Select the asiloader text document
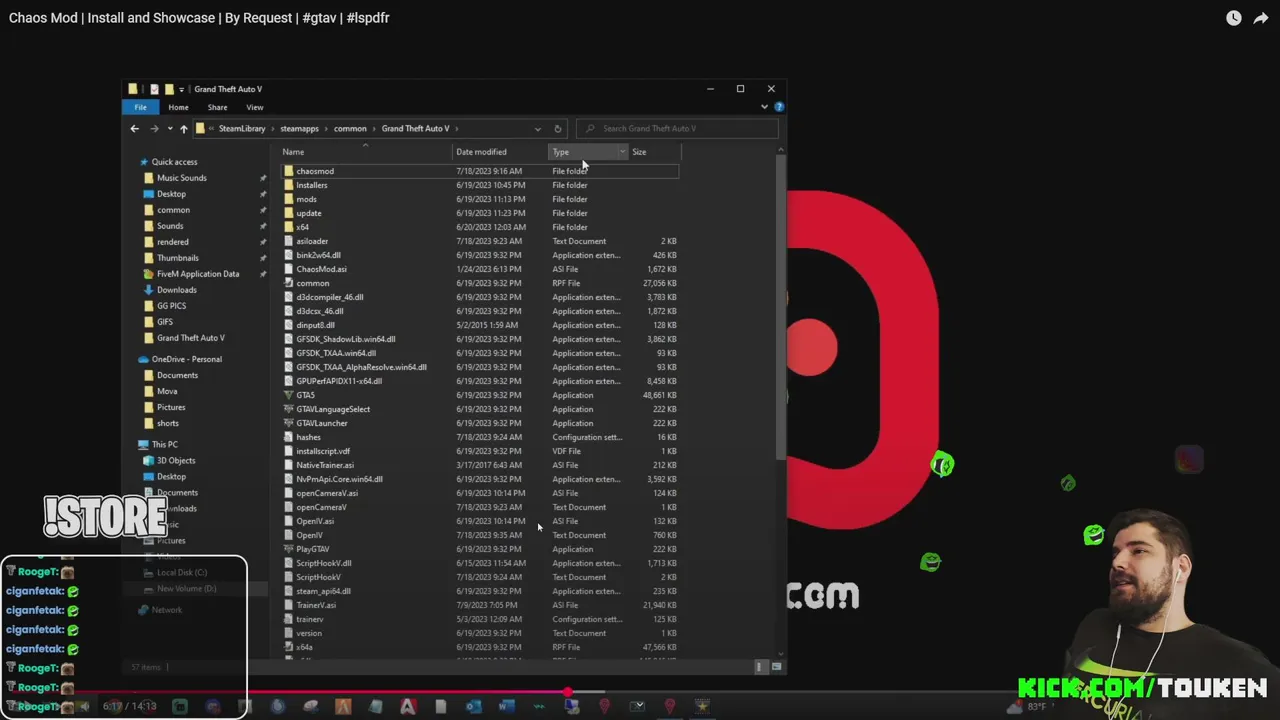The width and height of the screenshot is (1280, 720). point(312,241)
